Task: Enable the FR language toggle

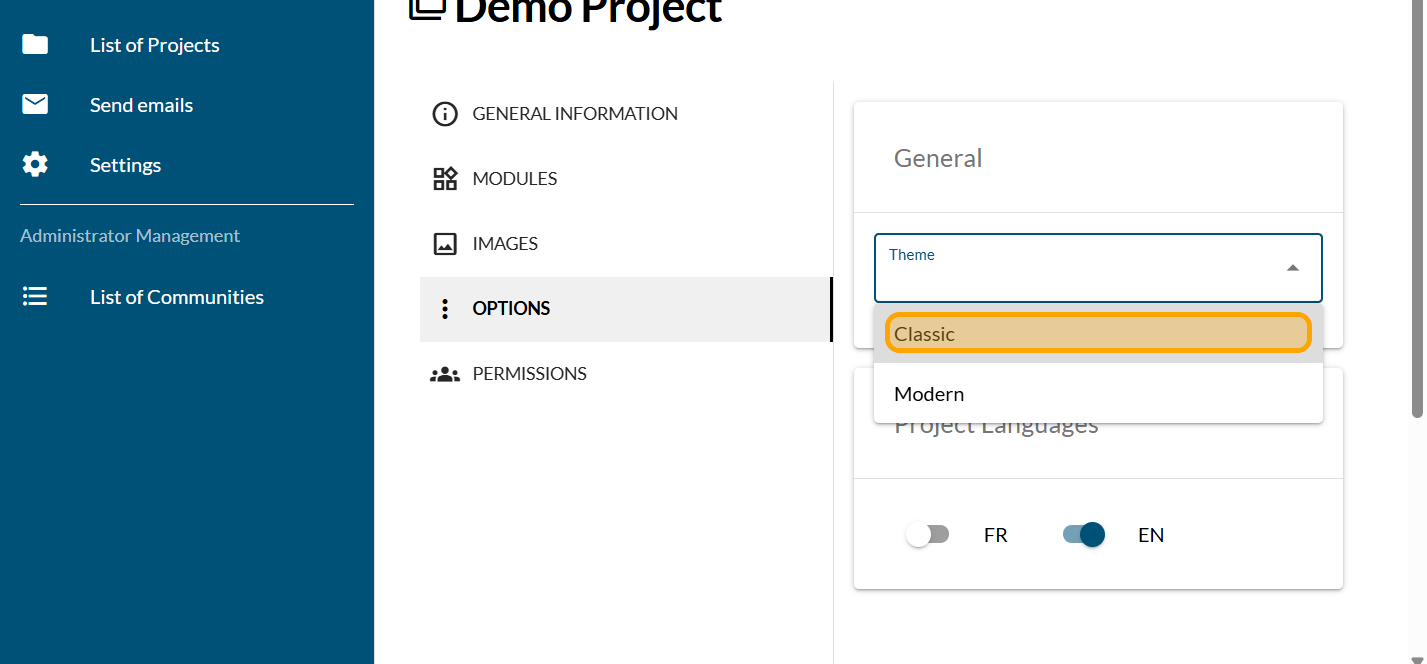Action: click(927, 535)
